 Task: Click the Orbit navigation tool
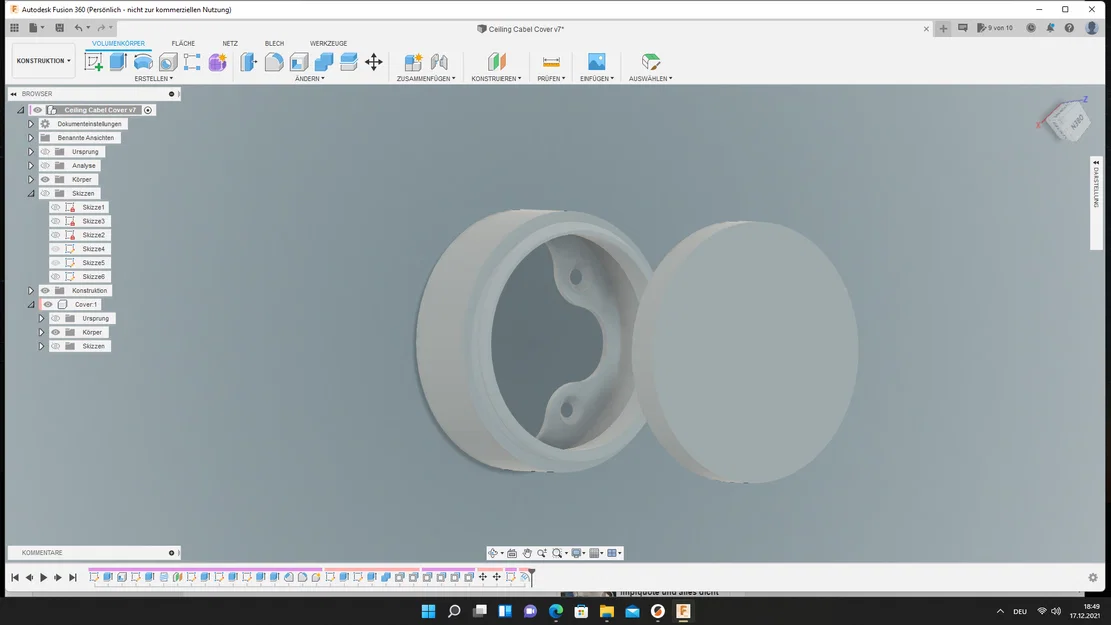[493, 553]
